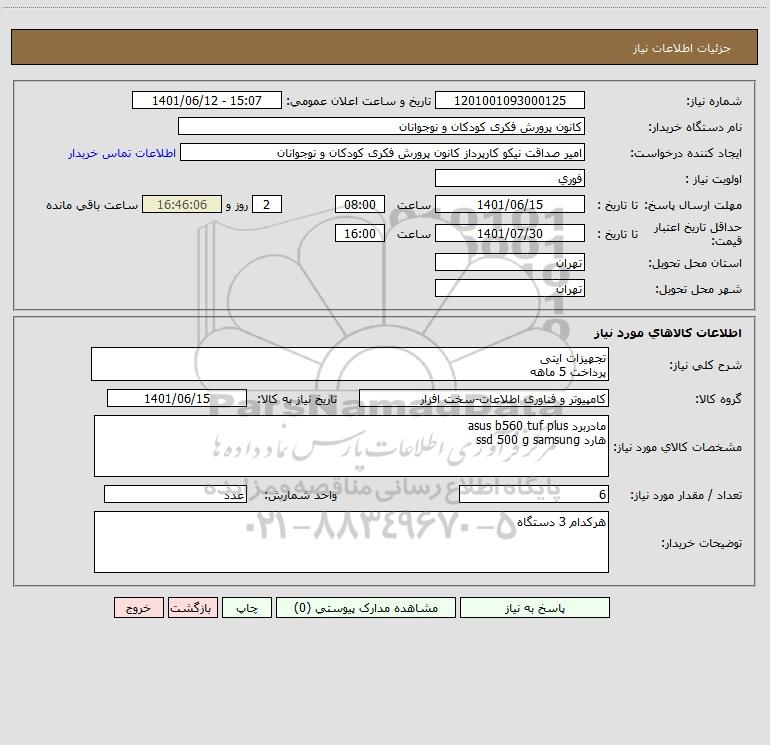Click the 'شهر محل تحویل:' label
The image size is (770, 745).
698,289
